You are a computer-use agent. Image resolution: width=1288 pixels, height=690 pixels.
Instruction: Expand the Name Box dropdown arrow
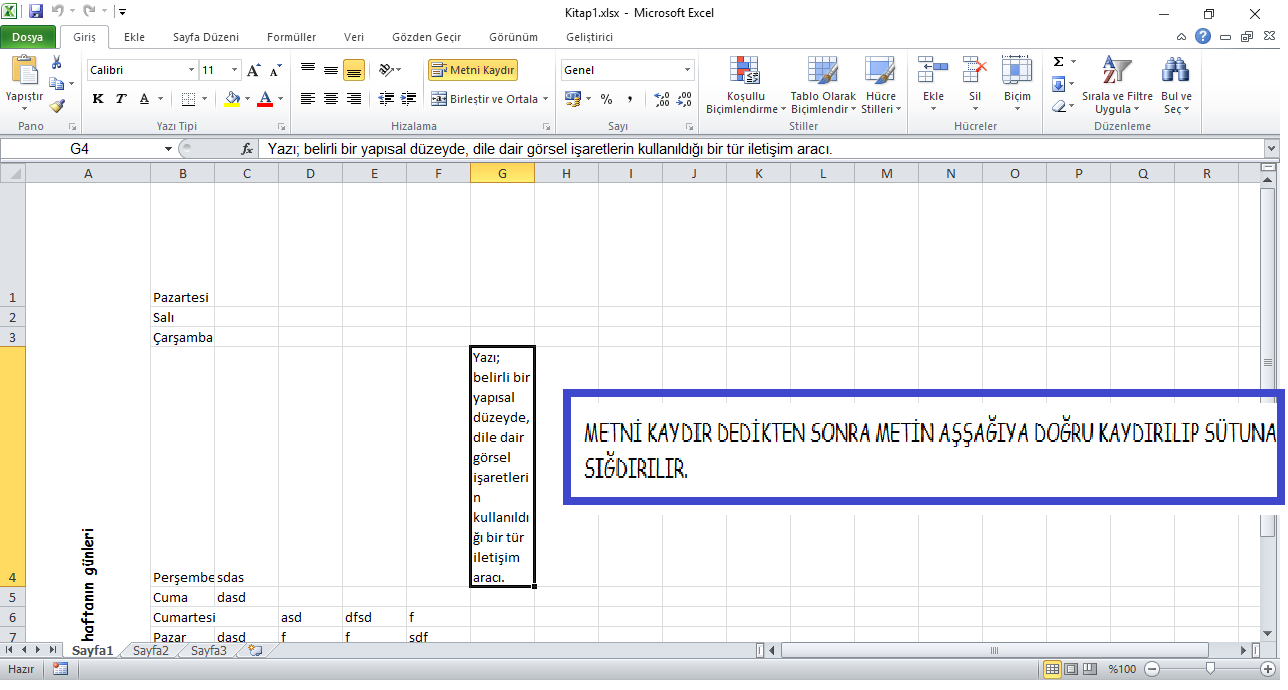pos(168,148)
